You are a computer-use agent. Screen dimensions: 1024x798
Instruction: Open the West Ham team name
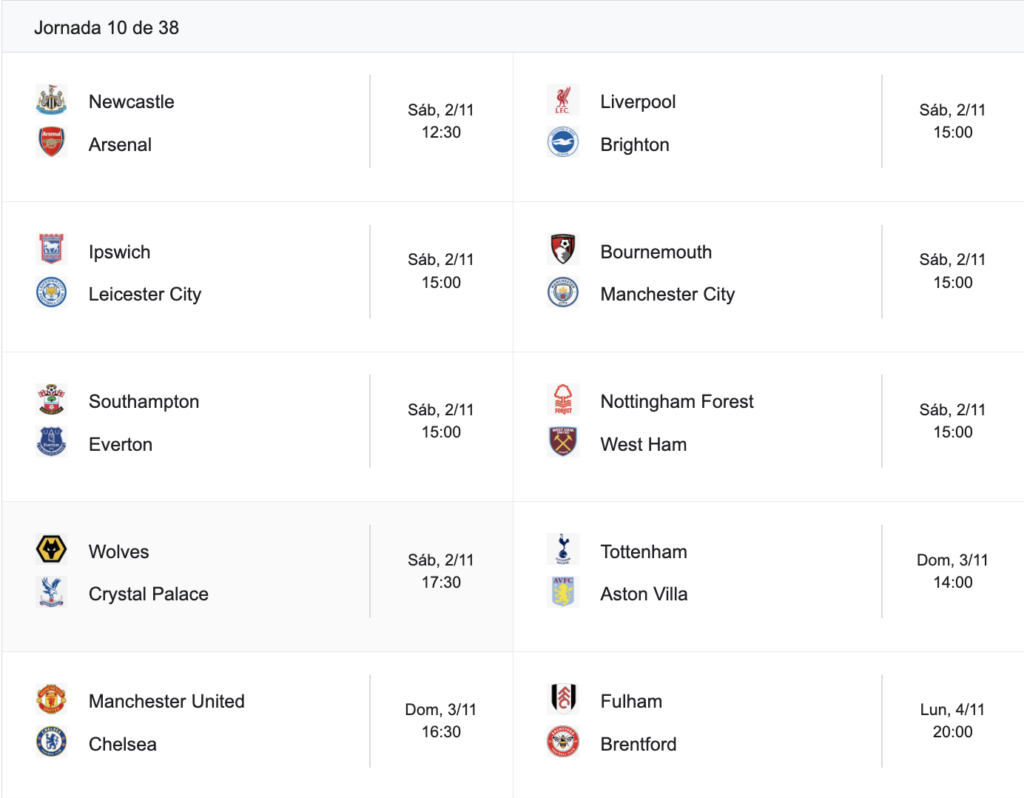(643, 445)
